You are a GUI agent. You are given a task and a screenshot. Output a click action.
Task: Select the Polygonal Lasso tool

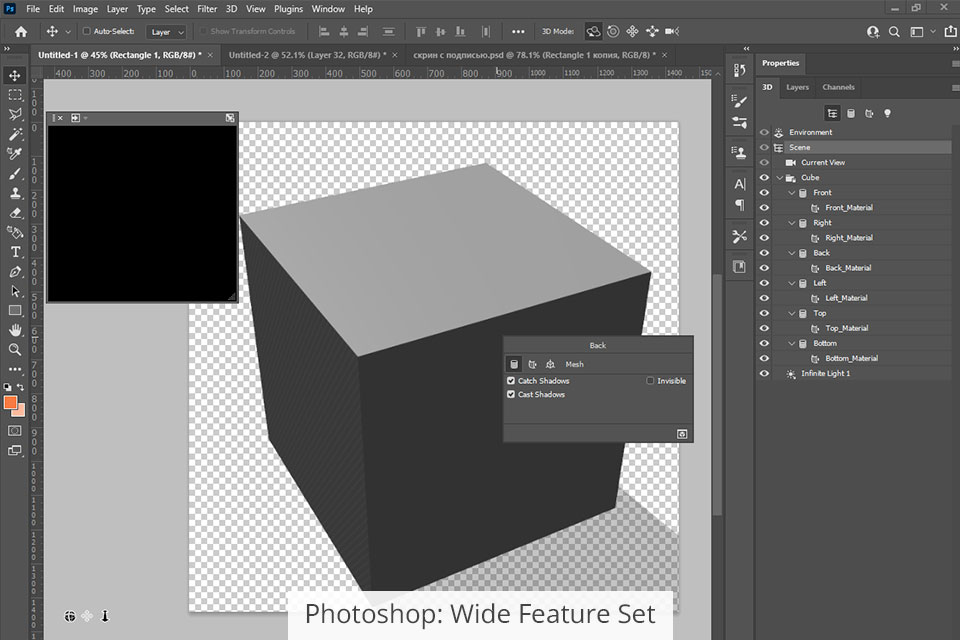(x=15, y=115)
